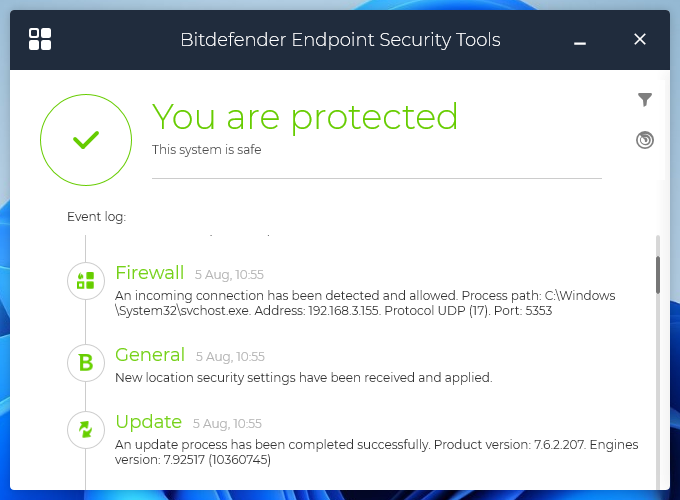Open the modules grid icon in title bar
The image size is (680, 500).
(x=40, y=40)
